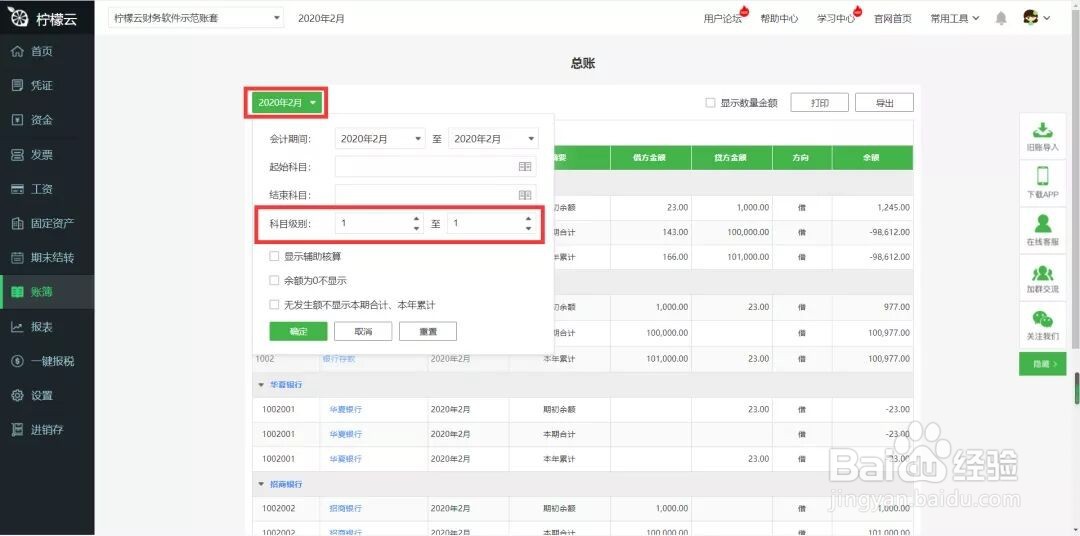
Task: Click 关注我们 WeChat icon
Action: (x=1042, y=325)
